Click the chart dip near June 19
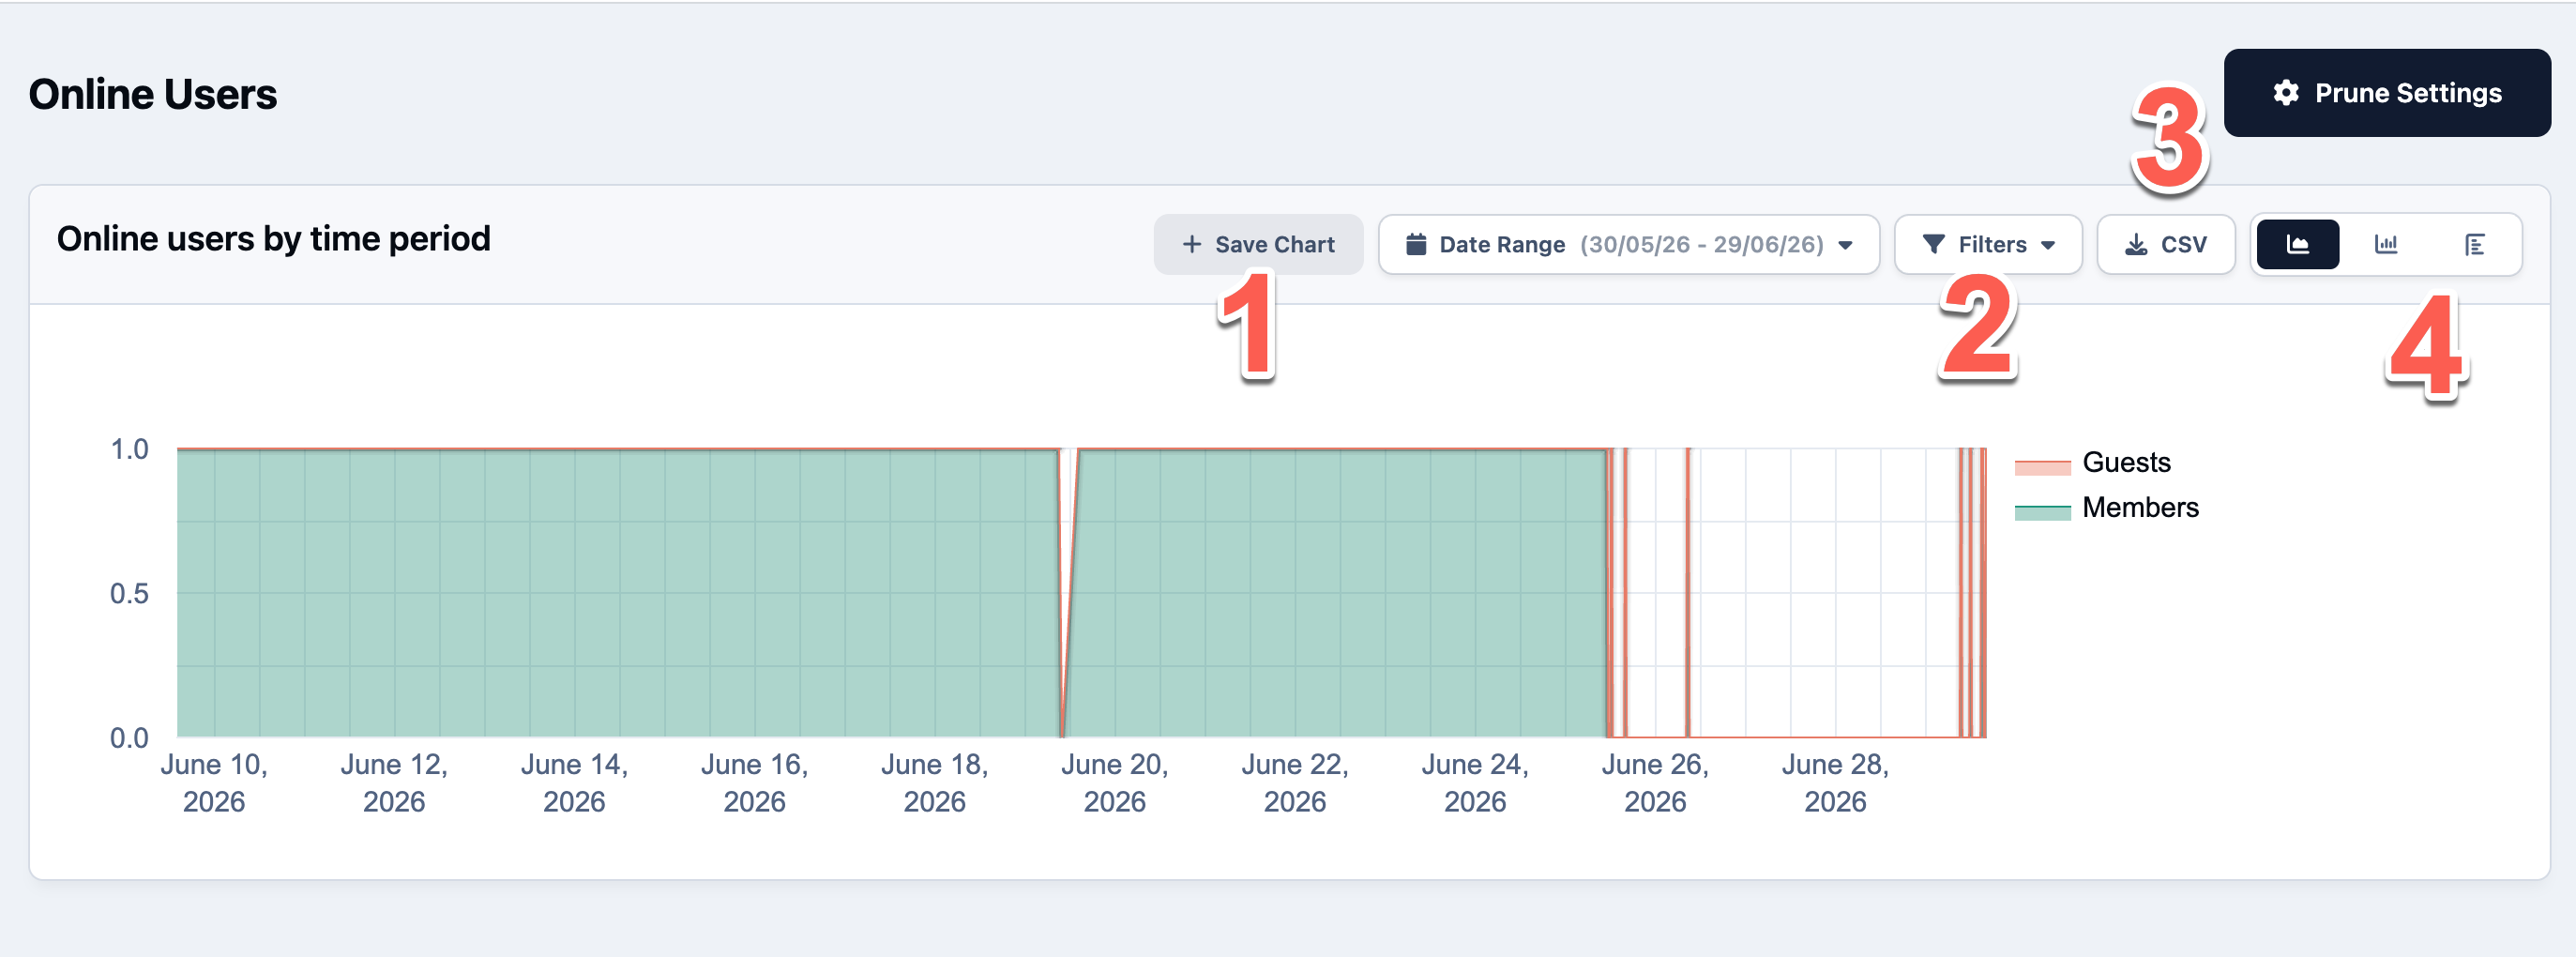The image size is (2576, 957). [x=1067, y=595]
